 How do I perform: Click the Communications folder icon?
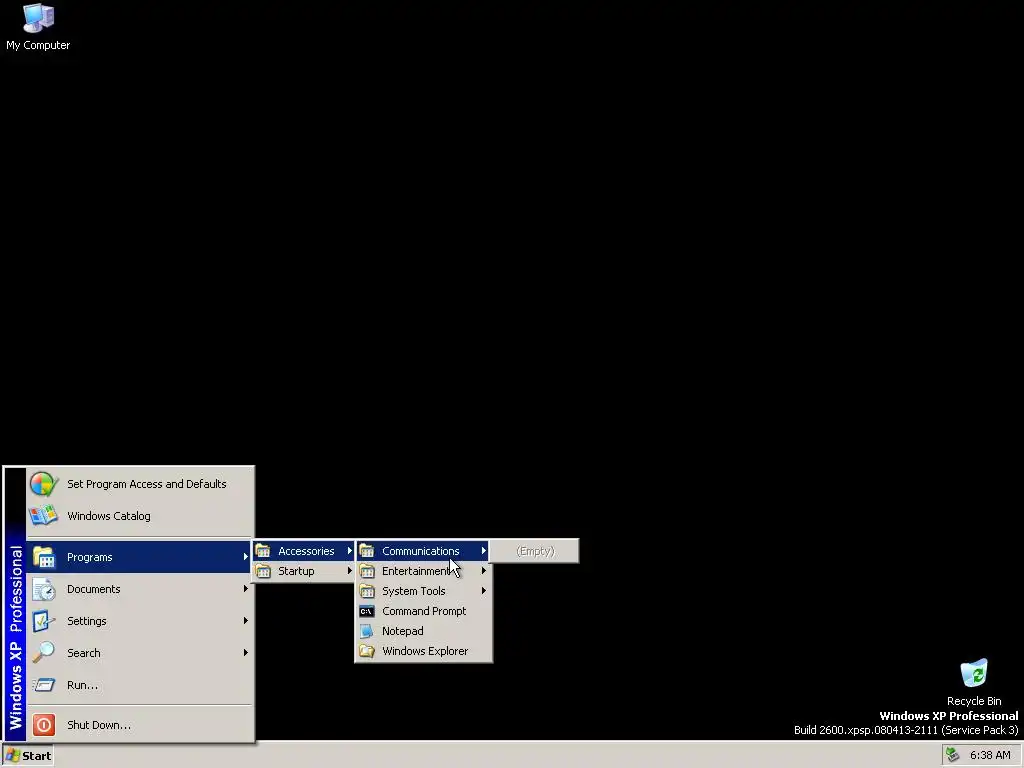pos(367,551)
